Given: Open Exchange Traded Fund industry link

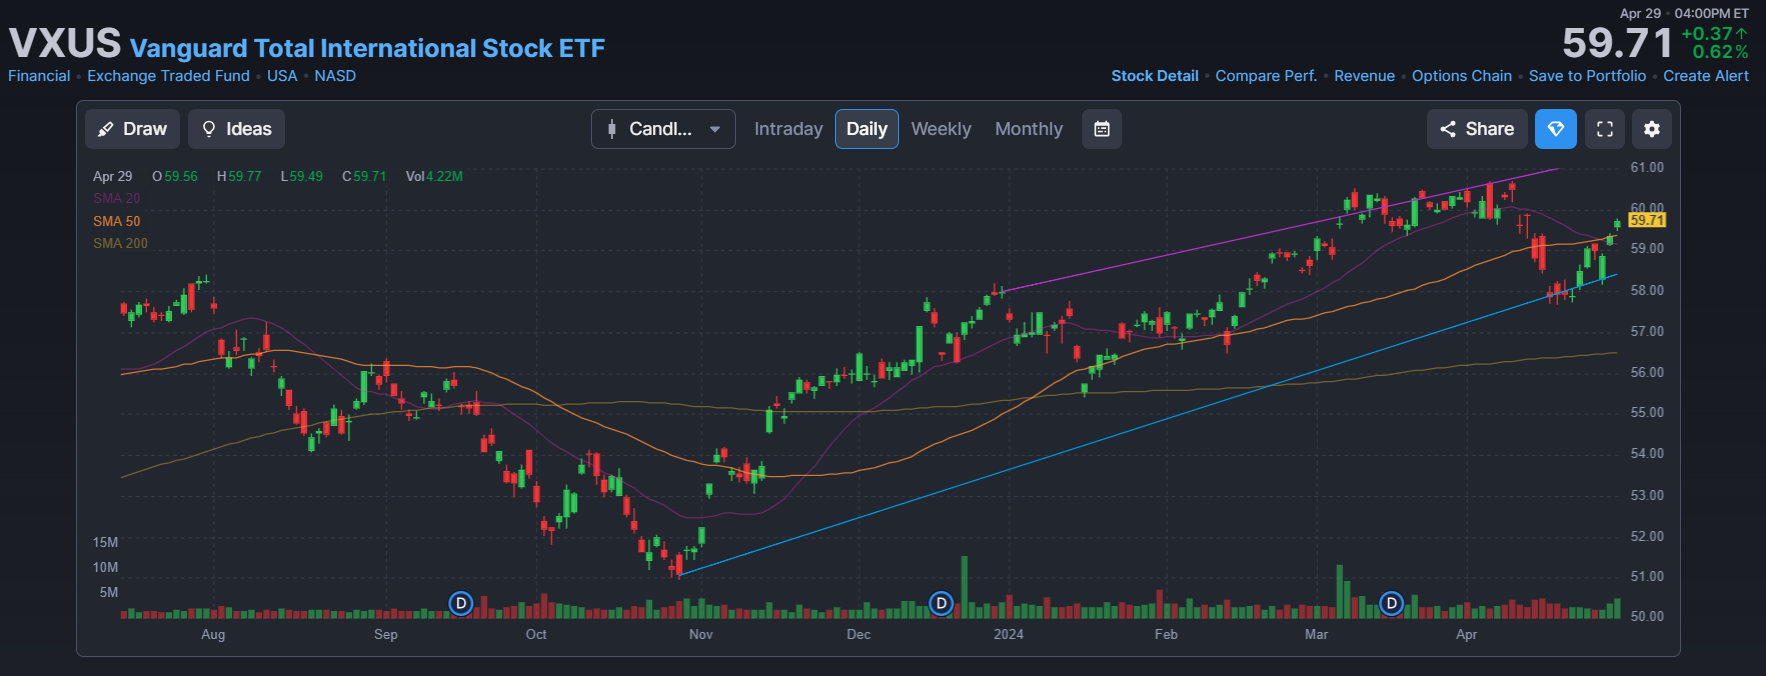Looking at the screenshot, I should point(168,76).
